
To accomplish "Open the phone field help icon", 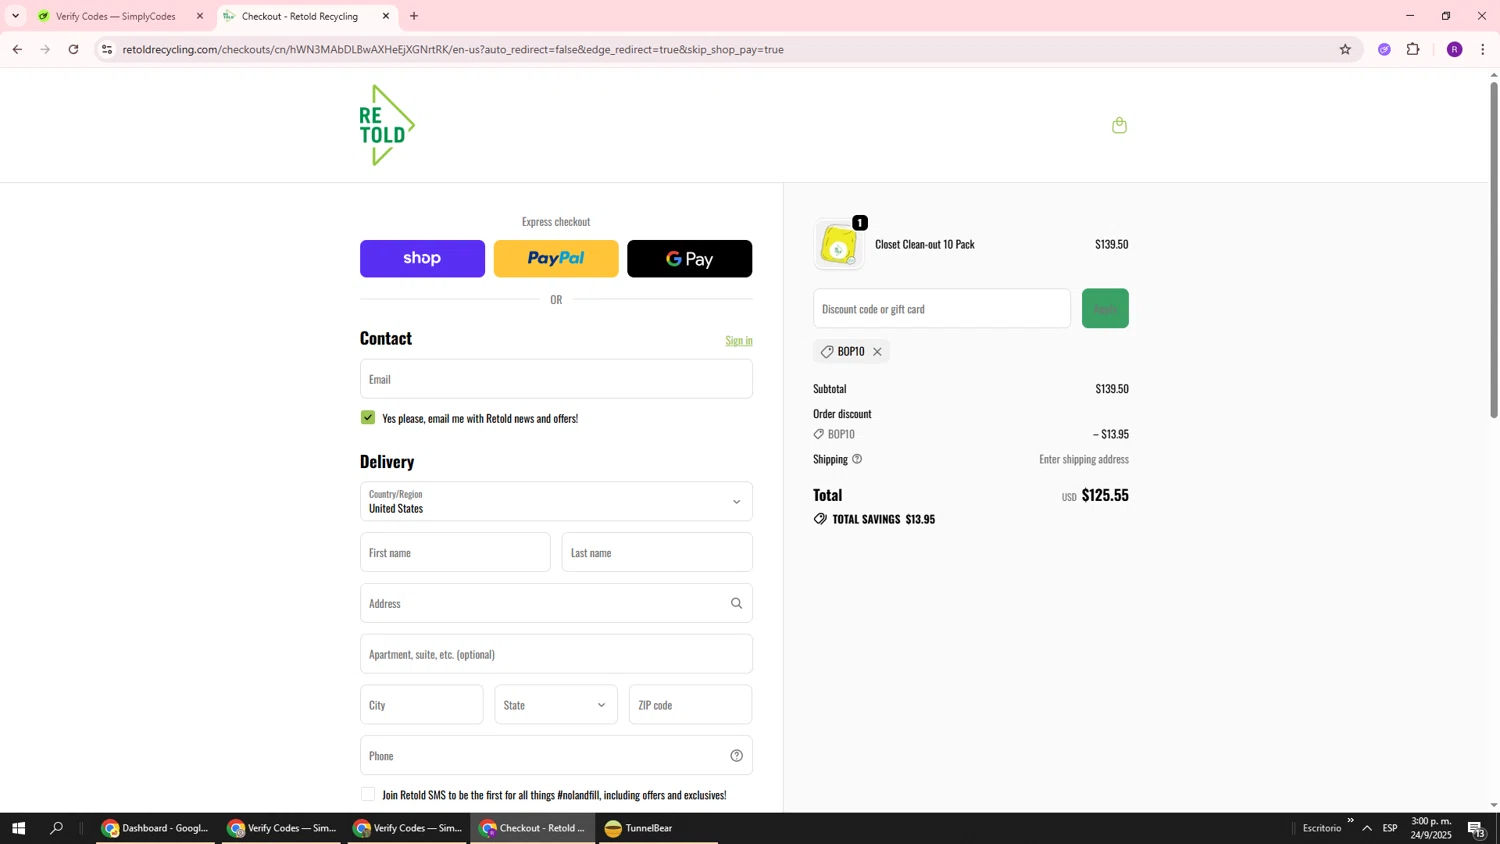I will point(736,756).
